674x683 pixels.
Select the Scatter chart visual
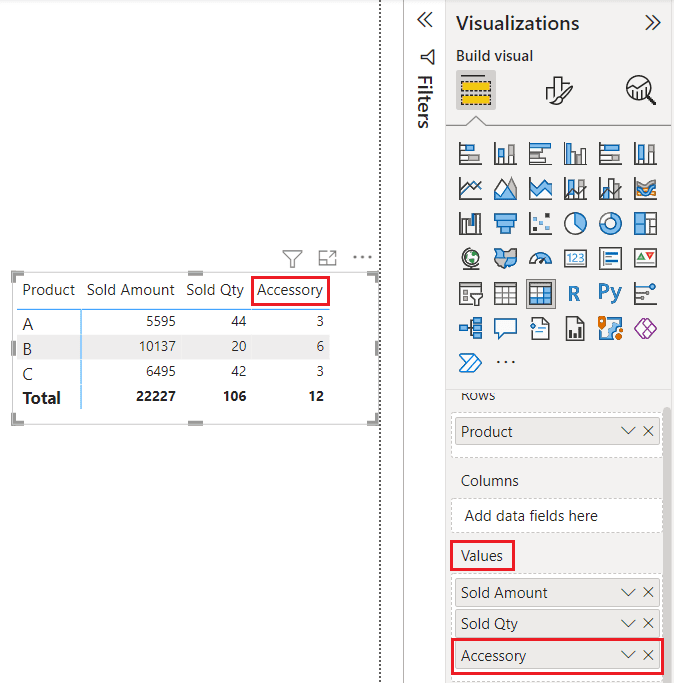(x=540, y=223)
